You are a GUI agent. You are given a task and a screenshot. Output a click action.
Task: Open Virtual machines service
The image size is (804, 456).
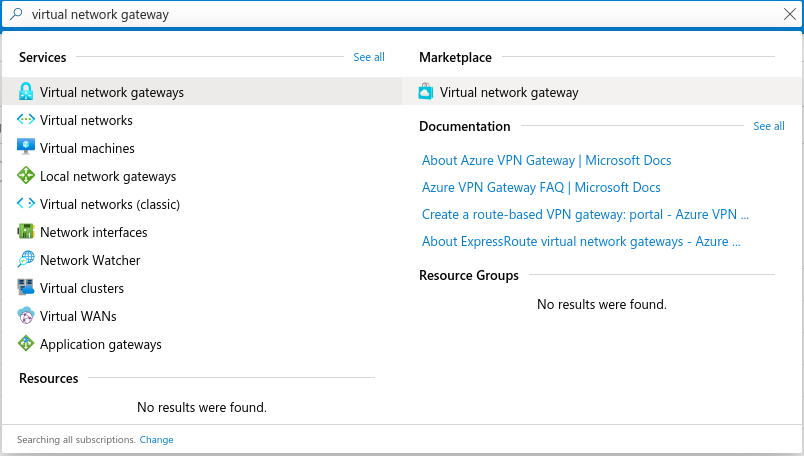point(202,148)
